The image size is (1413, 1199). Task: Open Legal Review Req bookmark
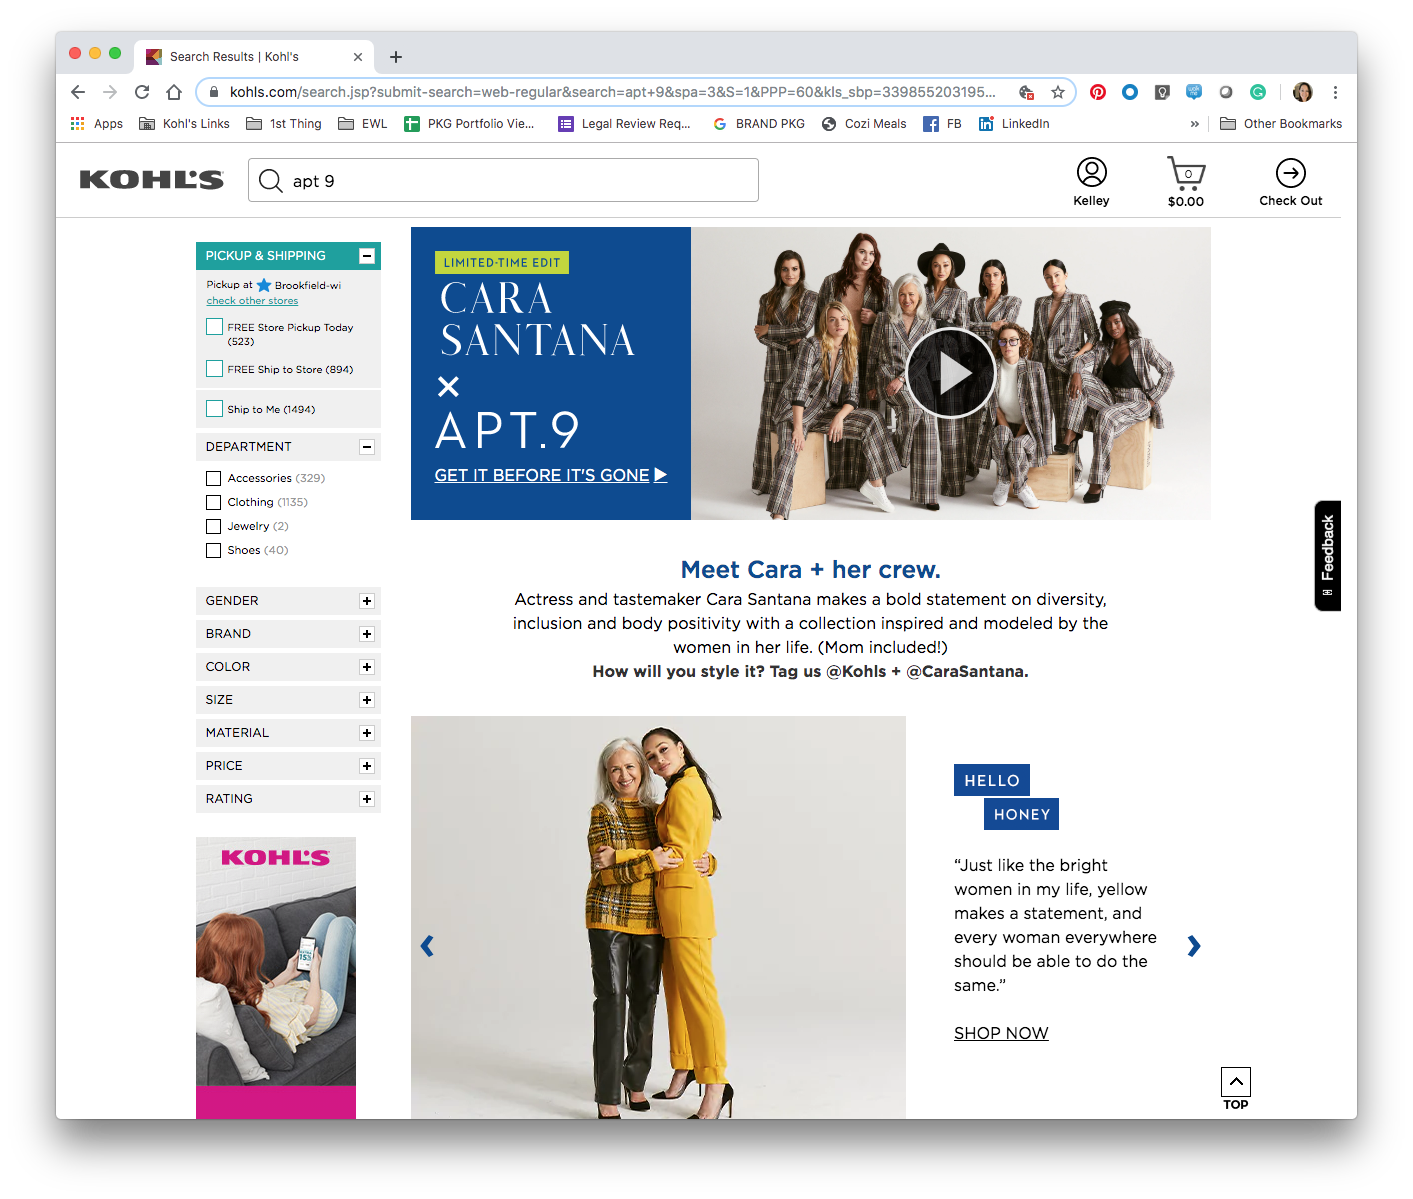click(x=624, y=124)
